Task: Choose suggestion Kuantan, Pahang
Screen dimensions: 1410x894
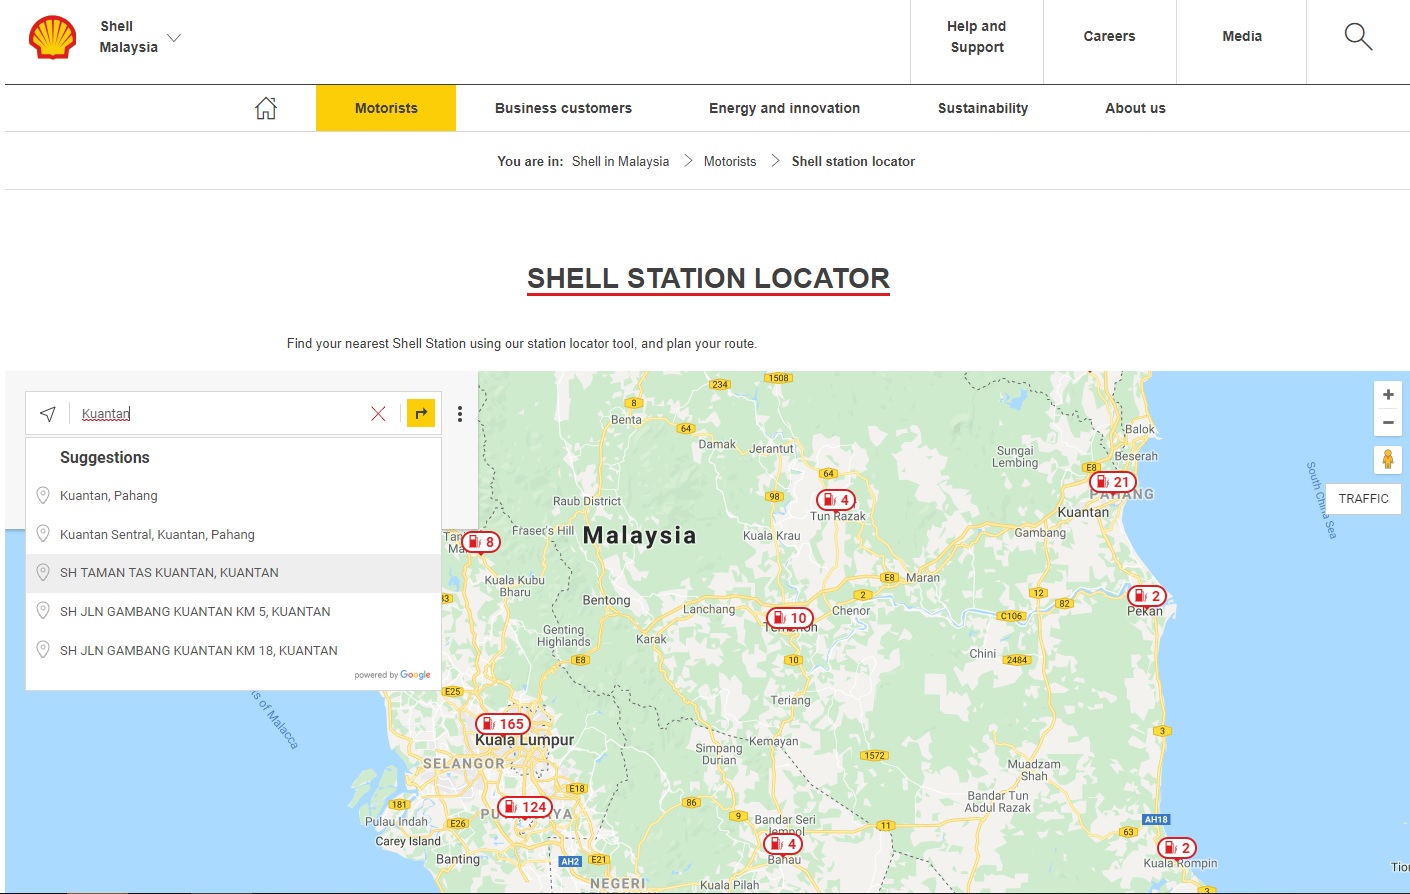Action: 109,495
